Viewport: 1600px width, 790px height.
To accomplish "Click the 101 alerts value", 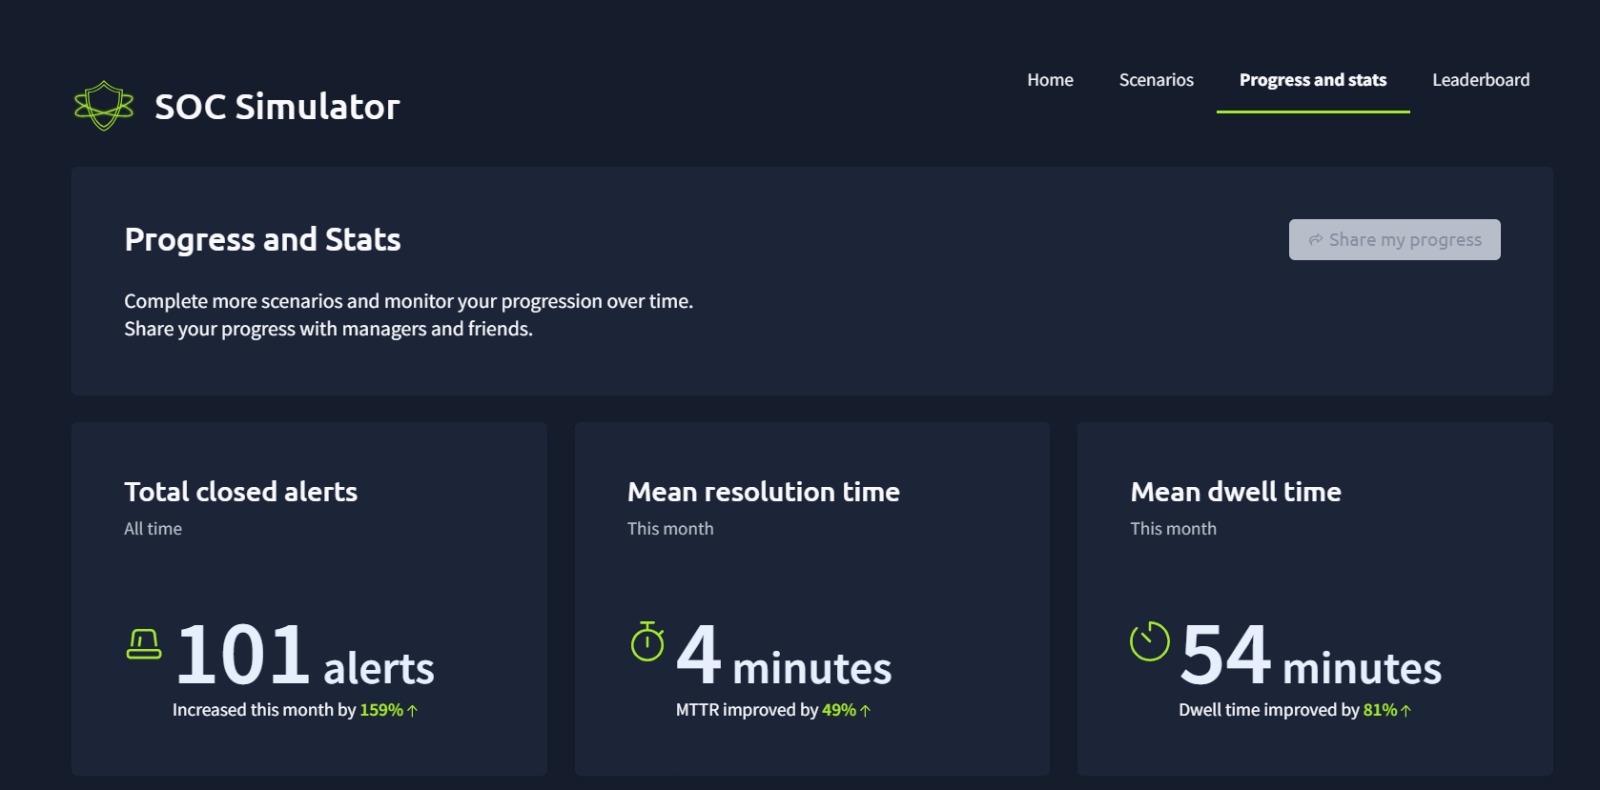I will click(x=305, y=655).
